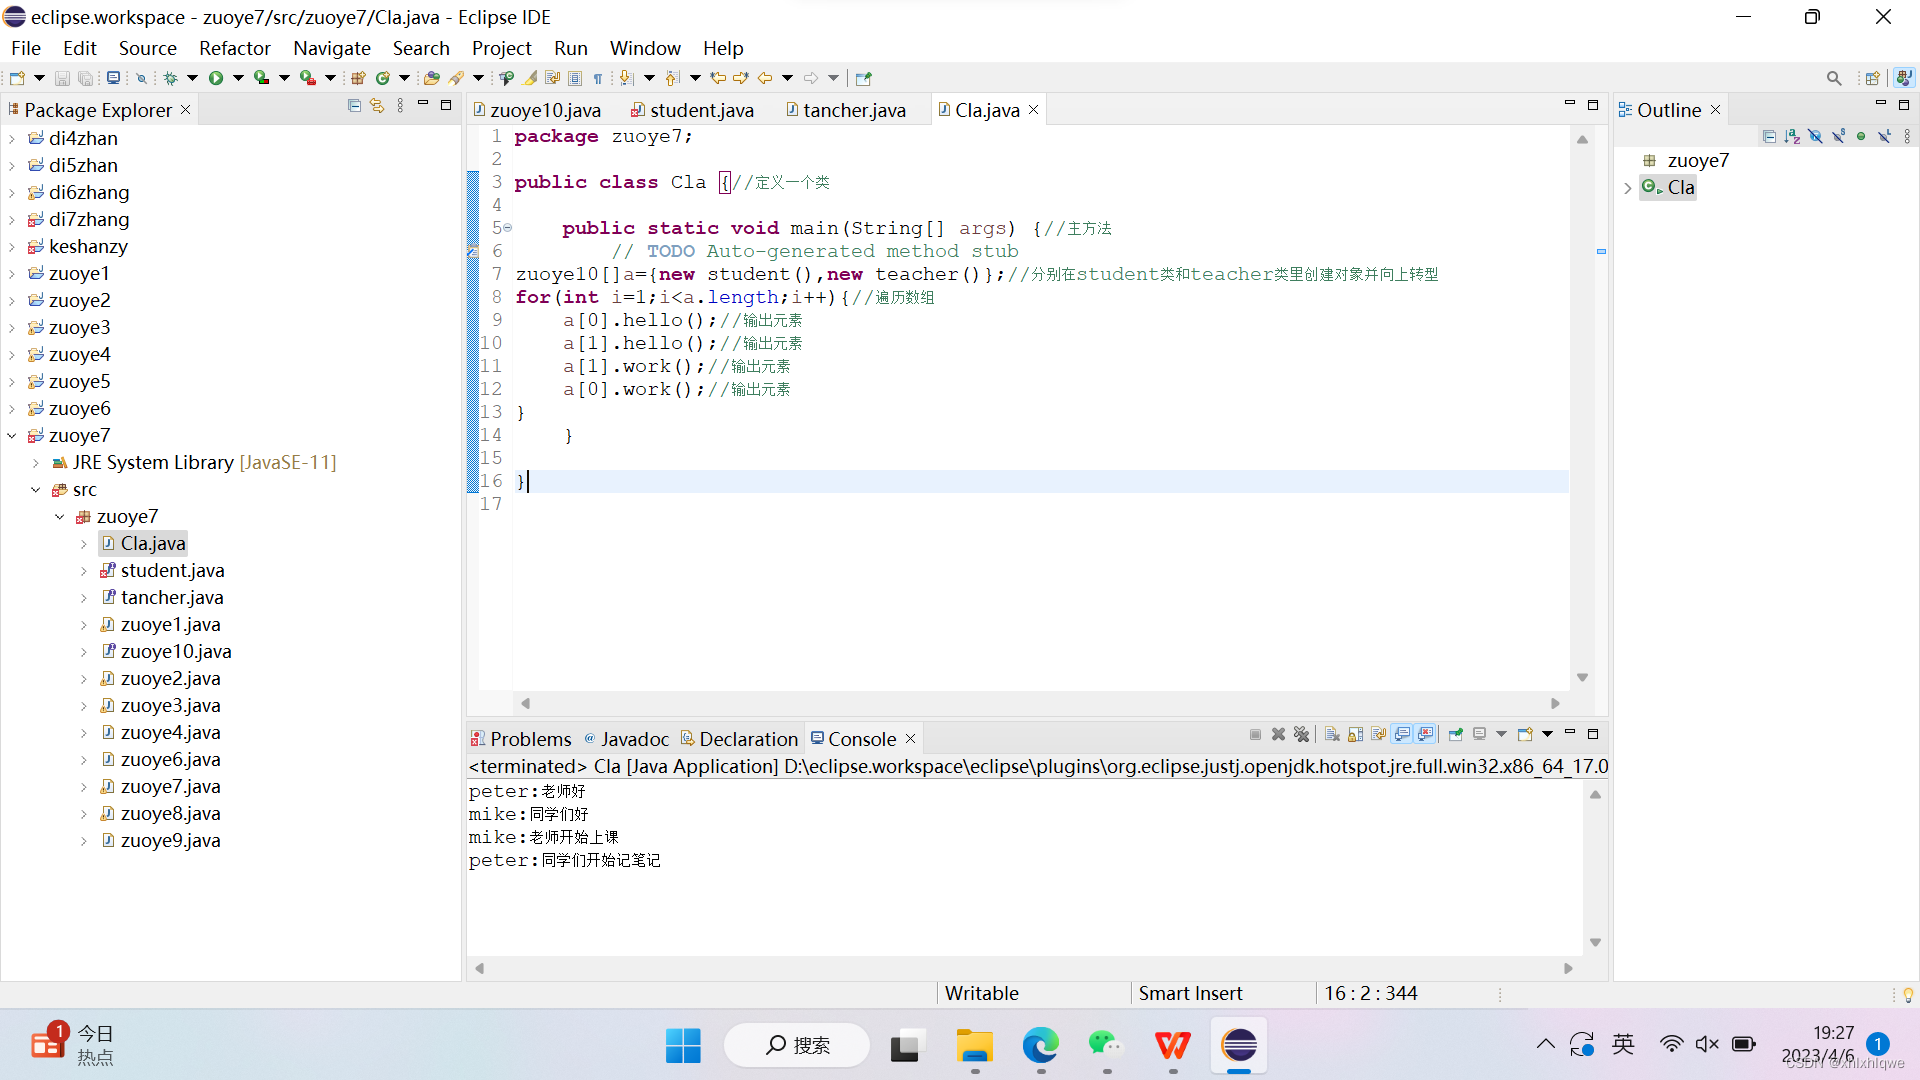The height and width of the screenshot is (1080, 1920).
Task: Toggle Scroll Lock in Console toolbar
Action: 1355,735
